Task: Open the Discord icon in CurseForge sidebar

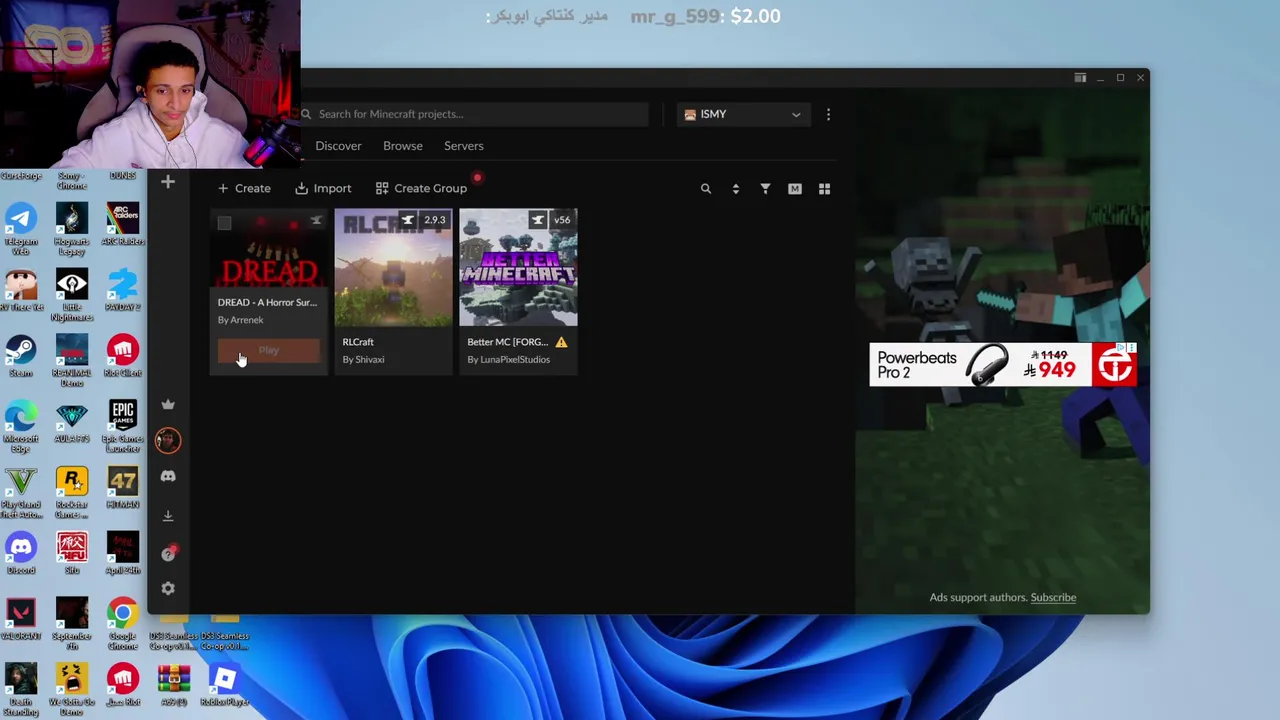Action: tap(168, 477)
